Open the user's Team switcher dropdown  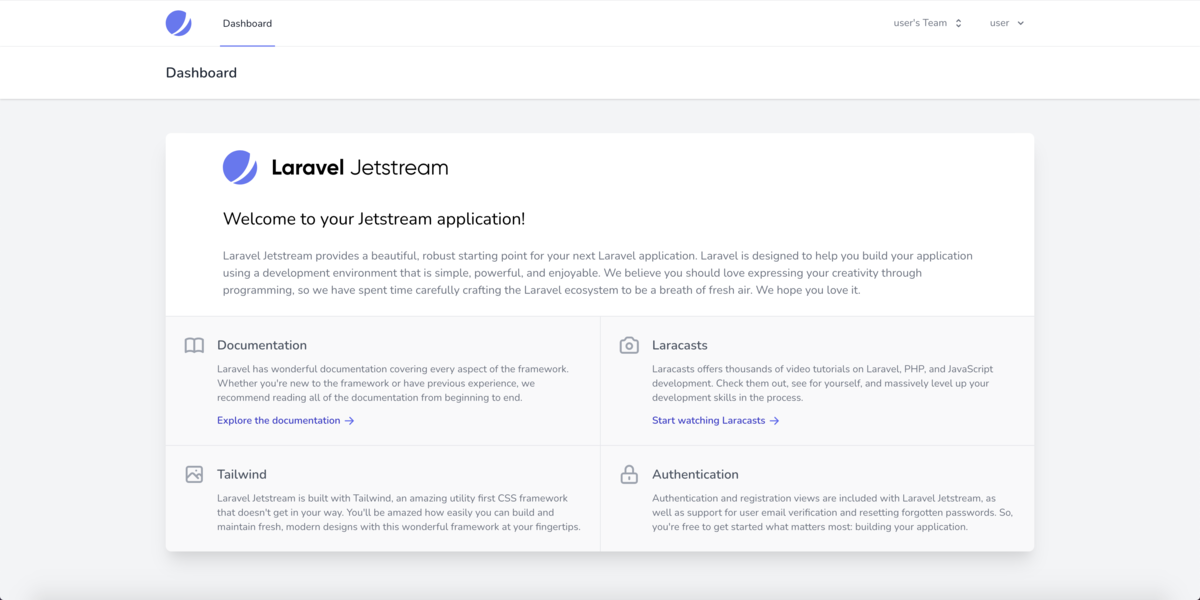928,23
